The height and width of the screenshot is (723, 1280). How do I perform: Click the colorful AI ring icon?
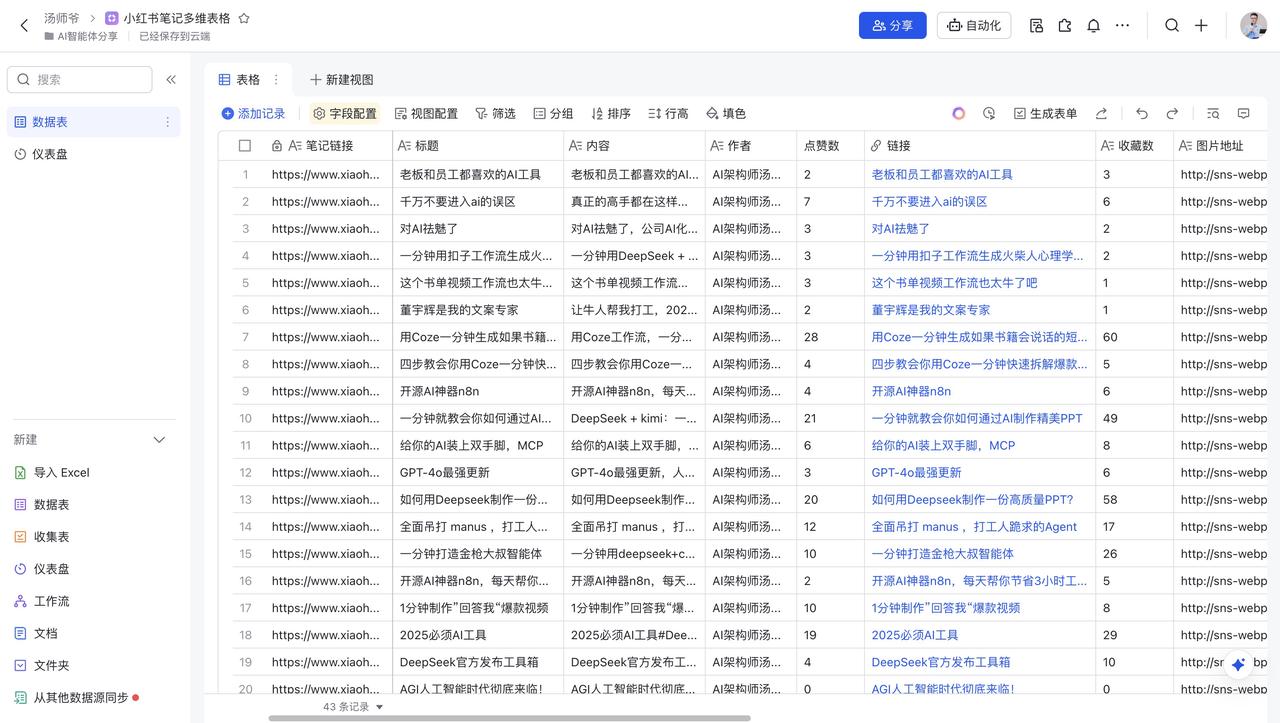pos(959,114)
